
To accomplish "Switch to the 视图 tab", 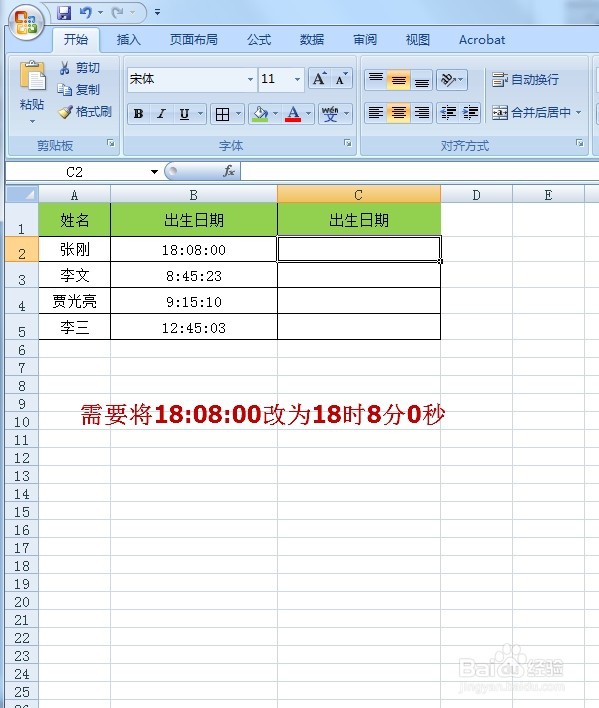I will point(418,40).
